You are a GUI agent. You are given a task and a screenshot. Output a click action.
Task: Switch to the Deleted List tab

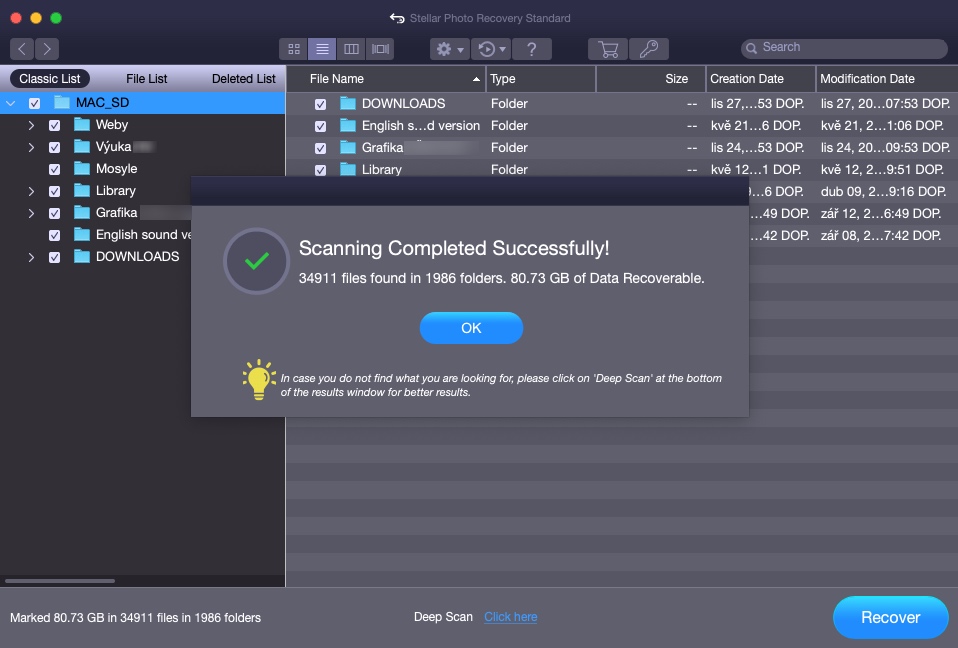(x=244, y=79)
